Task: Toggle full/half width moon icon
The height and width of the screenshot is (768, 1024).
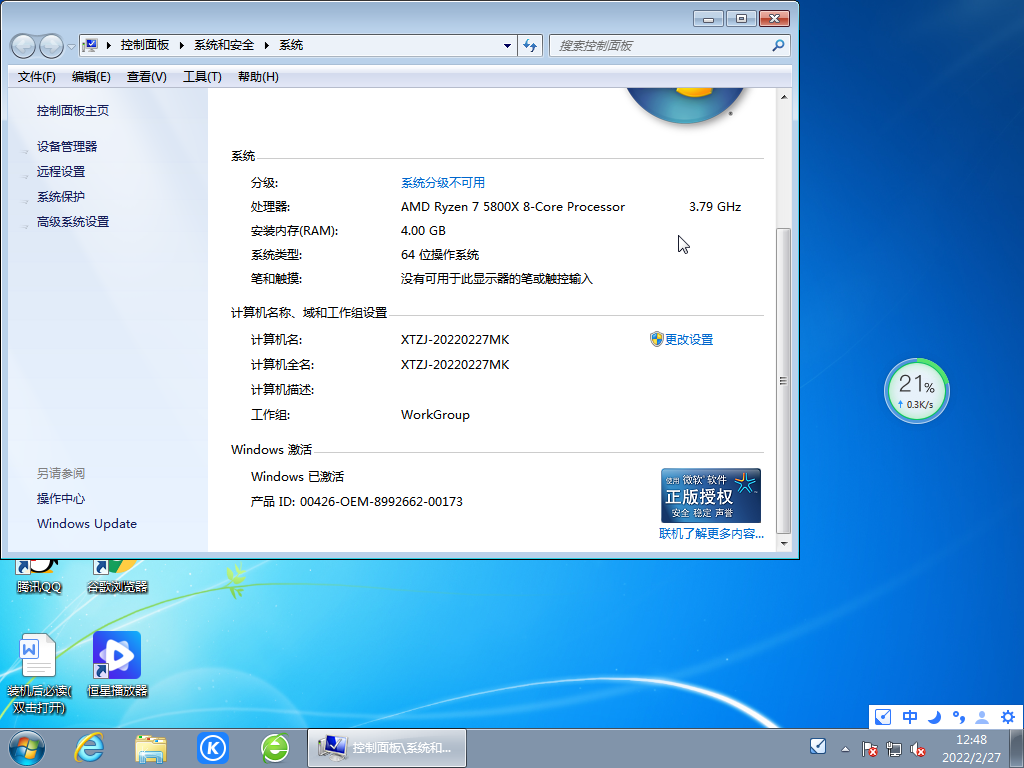Action: (933, 716)
